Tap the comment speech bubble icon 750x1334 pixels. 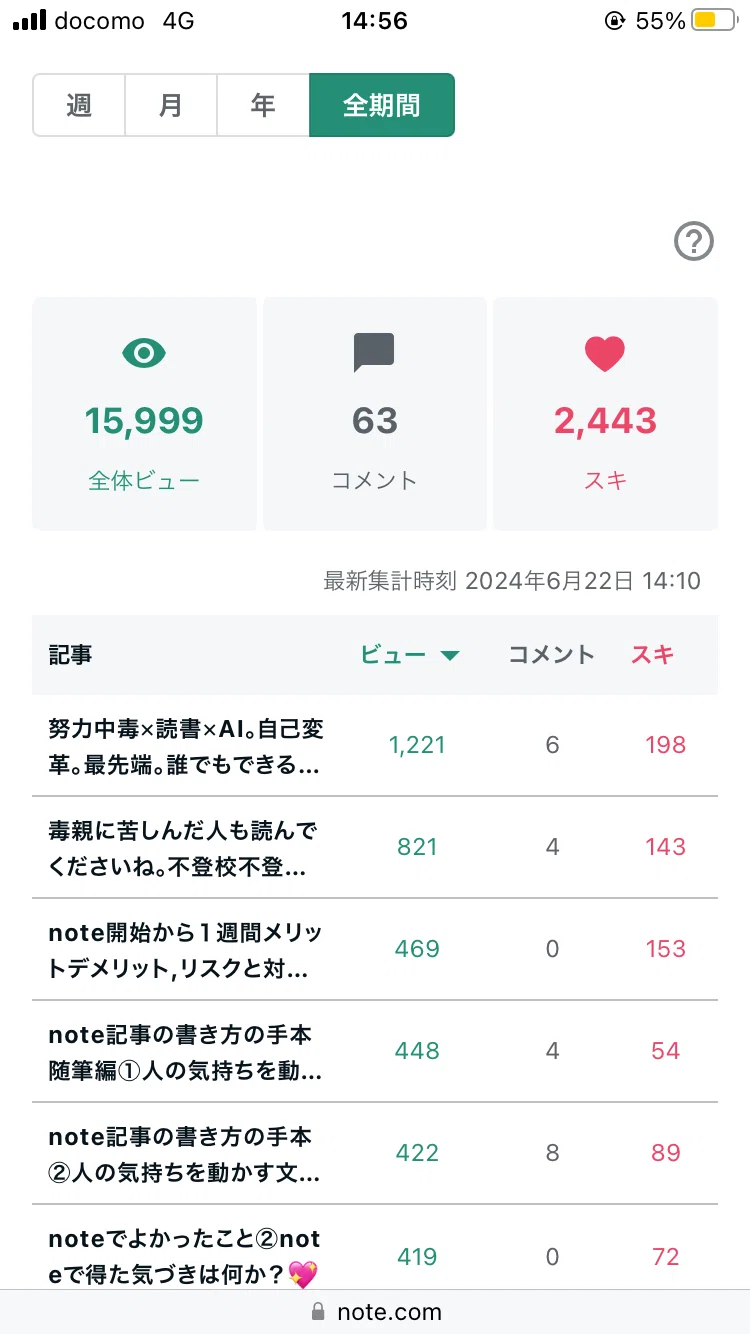point(375,353)
